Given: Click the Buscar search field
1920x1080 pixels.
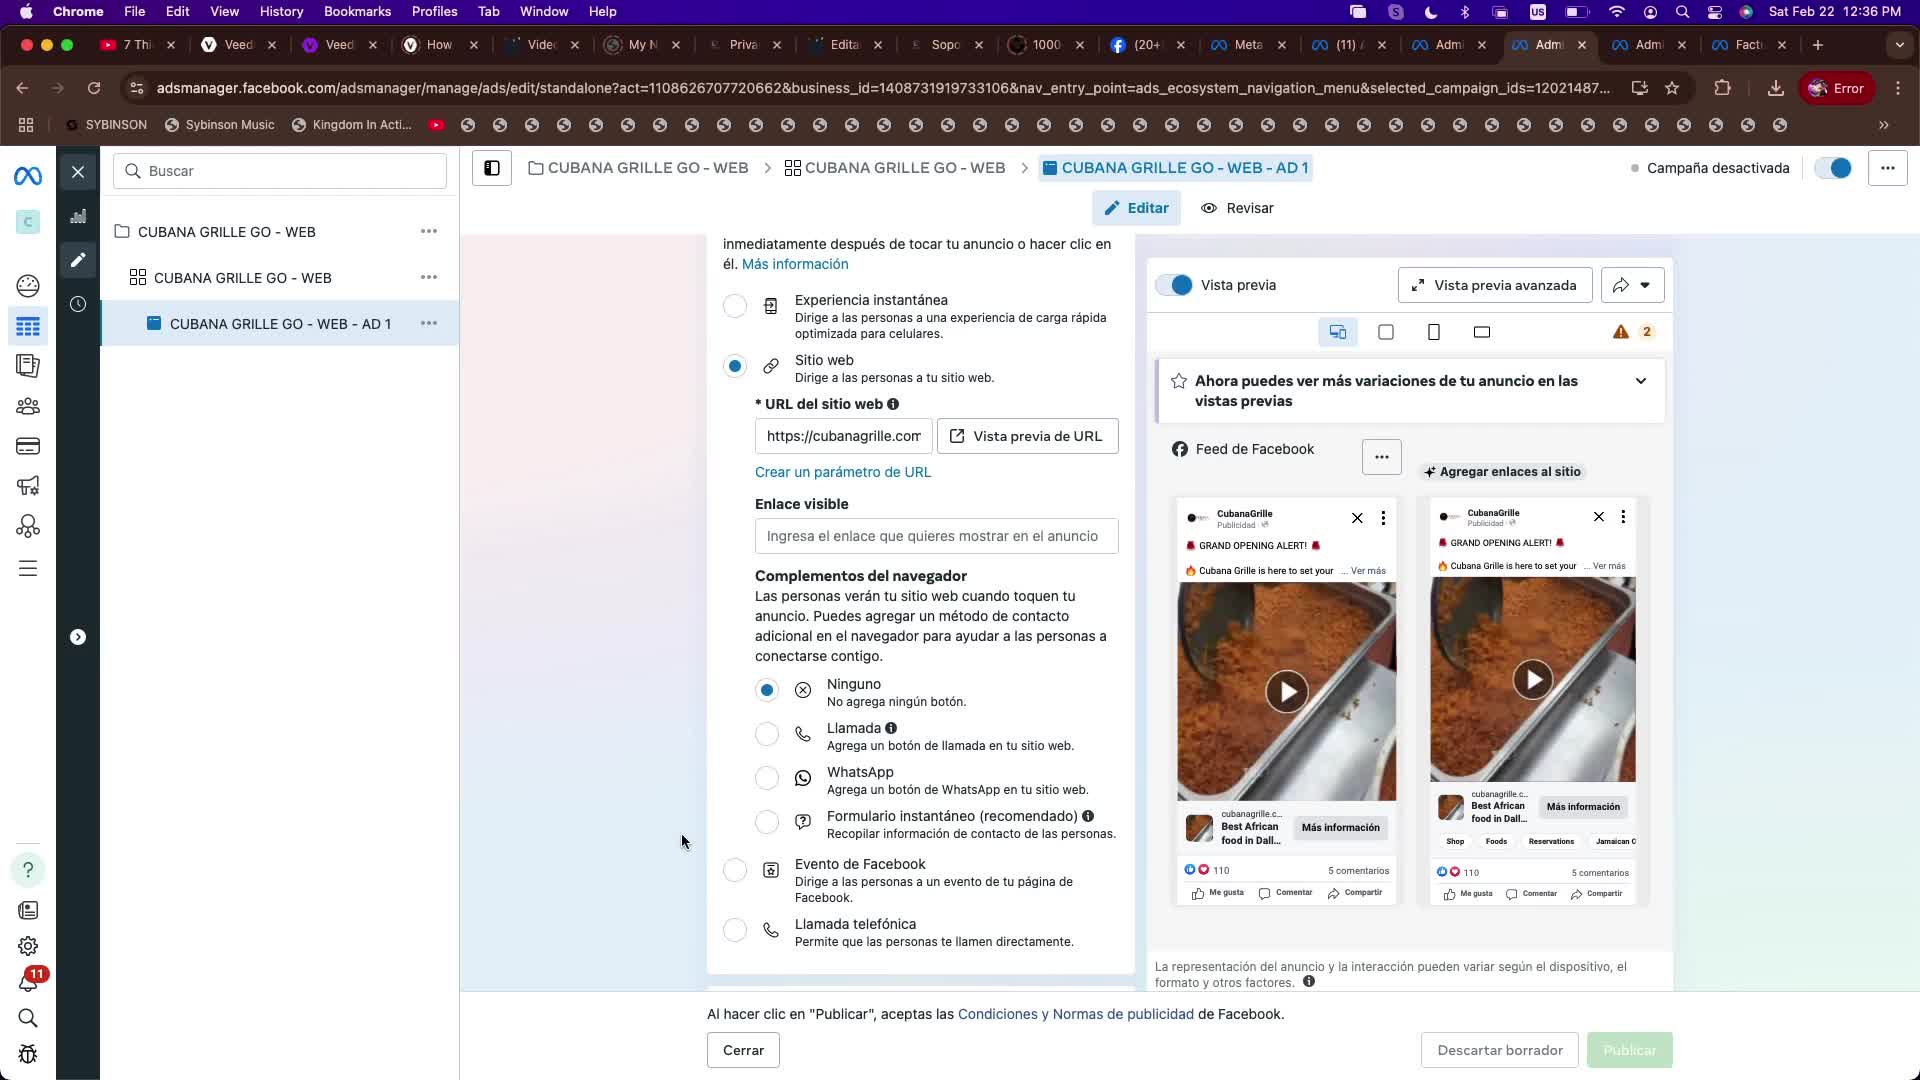Looking at the screenshot, I should [x=280, y=171].
